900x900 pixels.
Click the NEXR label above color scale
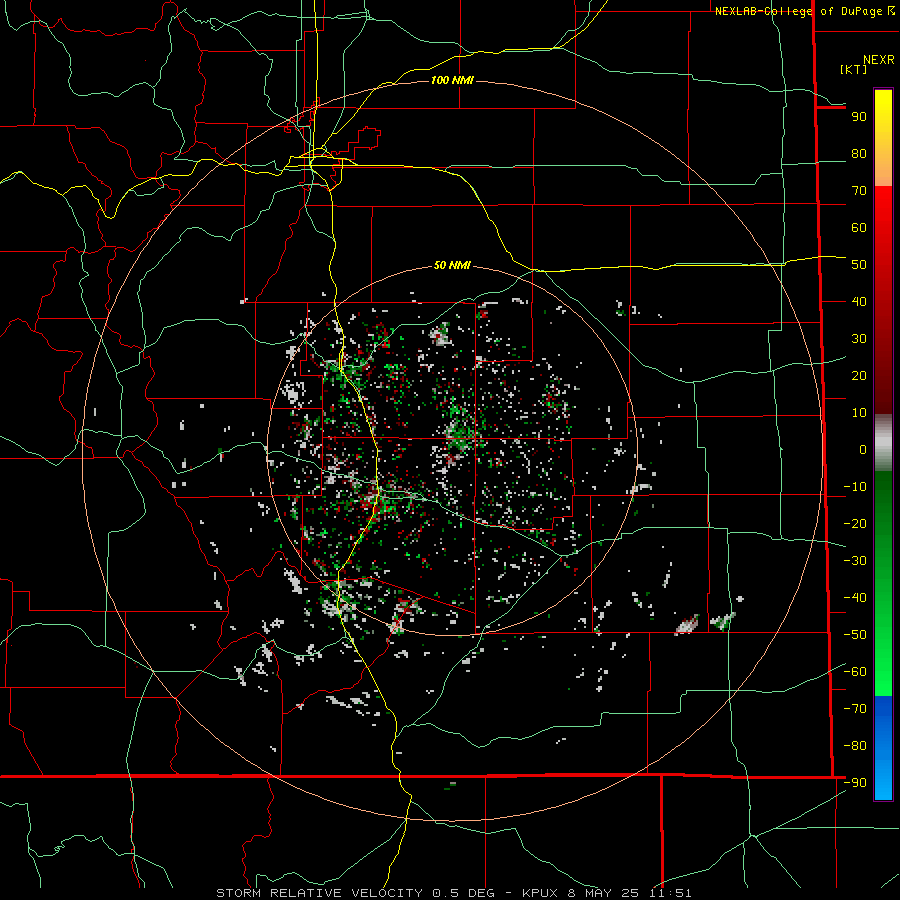point(879,60)
